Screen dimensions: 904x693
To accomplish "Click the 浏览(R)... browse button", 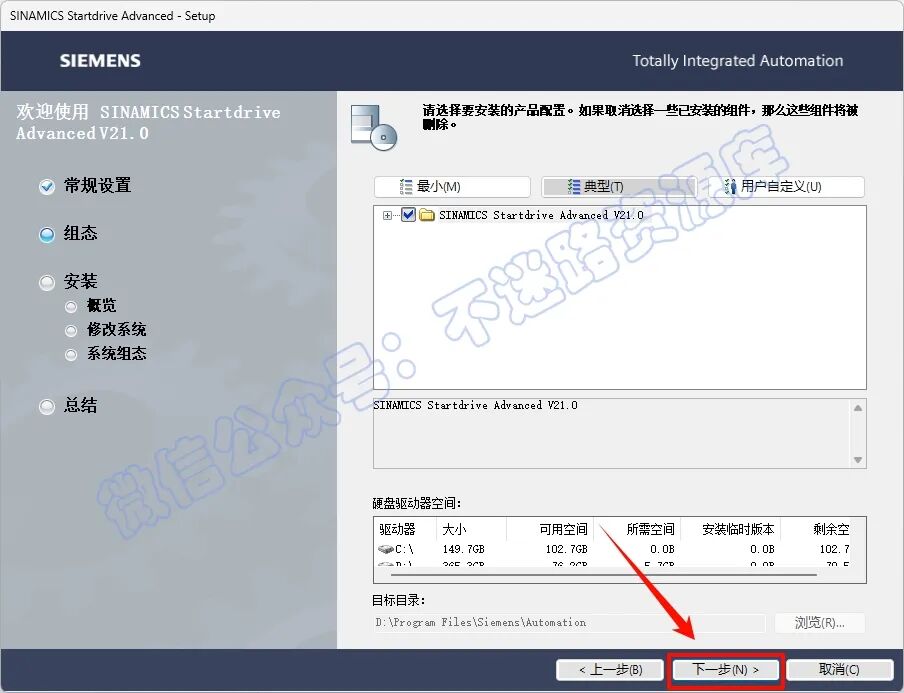I will point(819,623).
